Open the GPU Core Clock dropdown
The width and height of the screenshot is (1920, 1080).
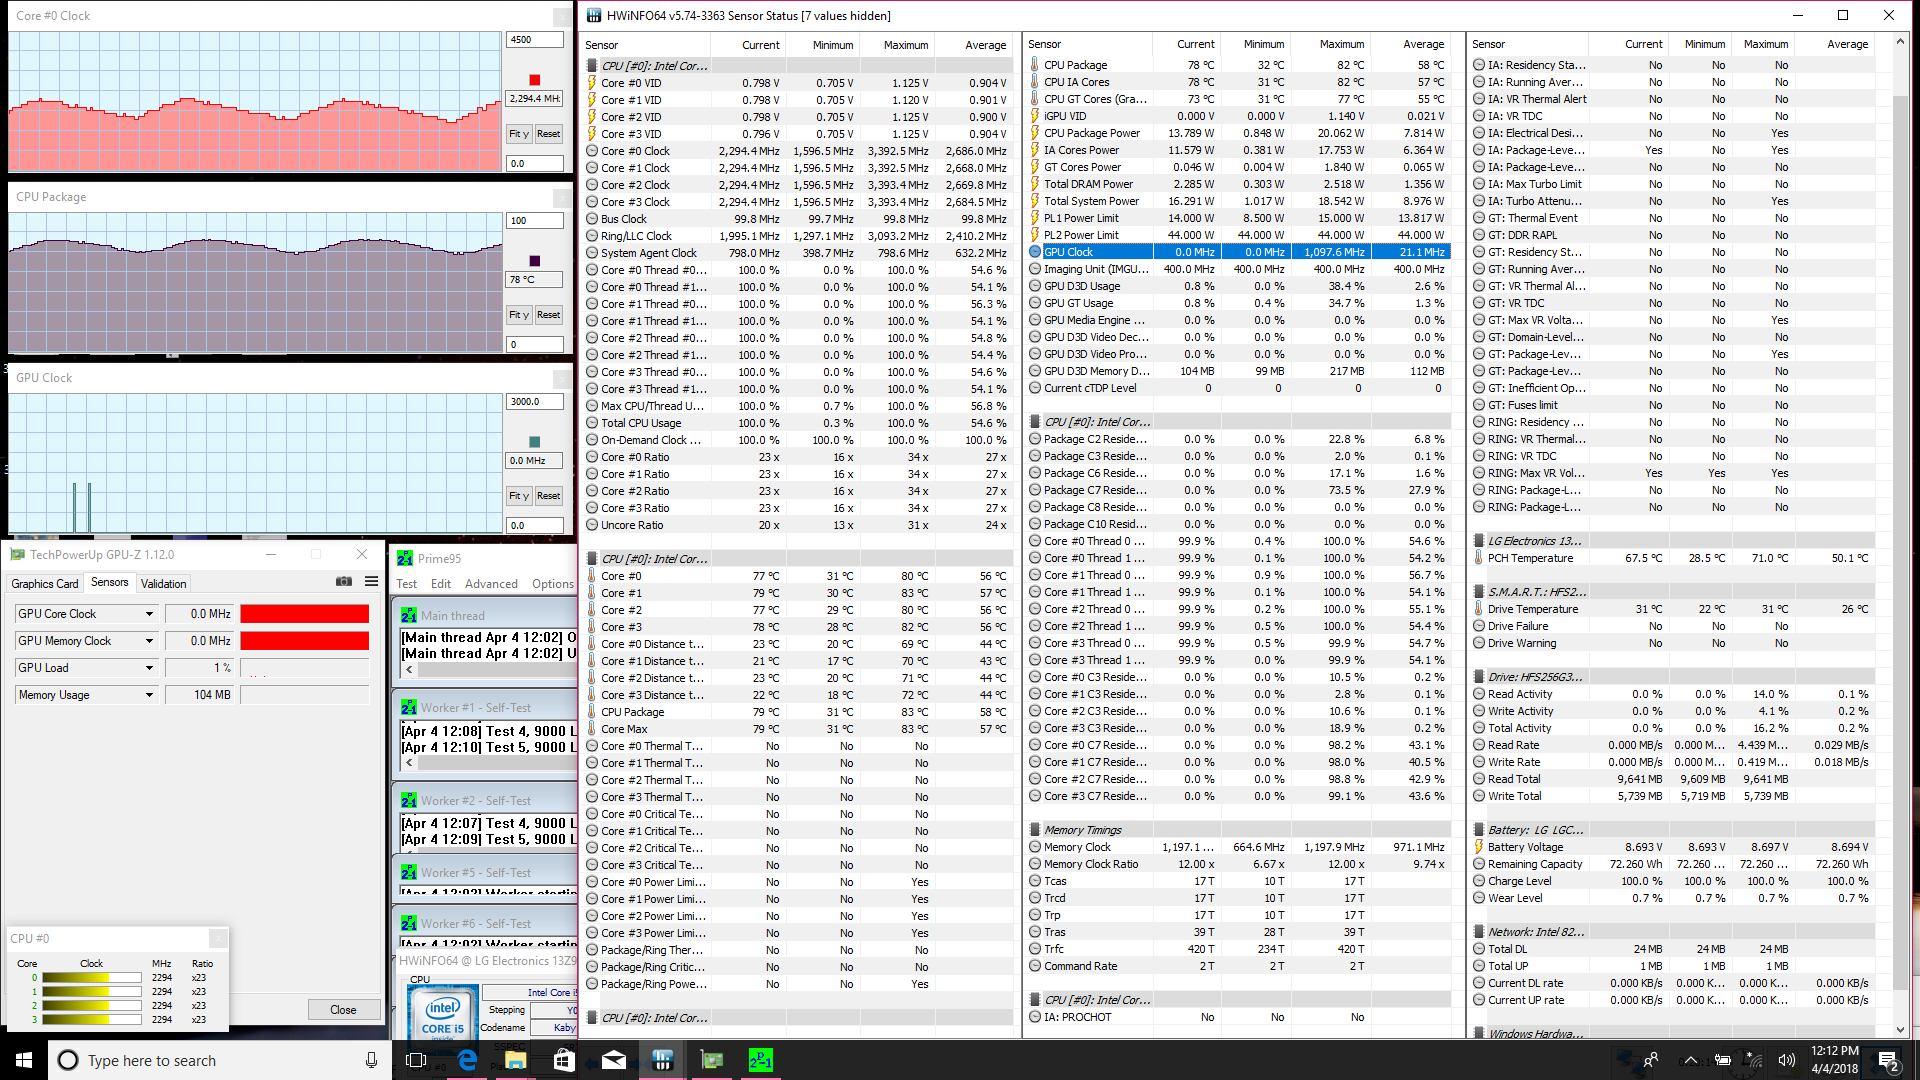coord(149,614)
